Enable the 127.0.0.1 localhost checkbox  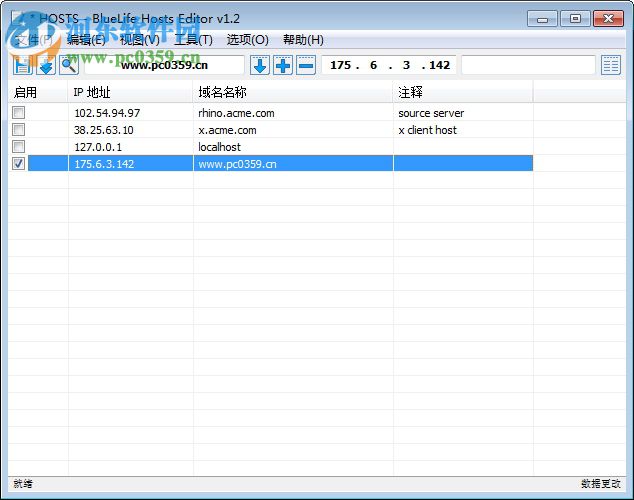(19, 147)
